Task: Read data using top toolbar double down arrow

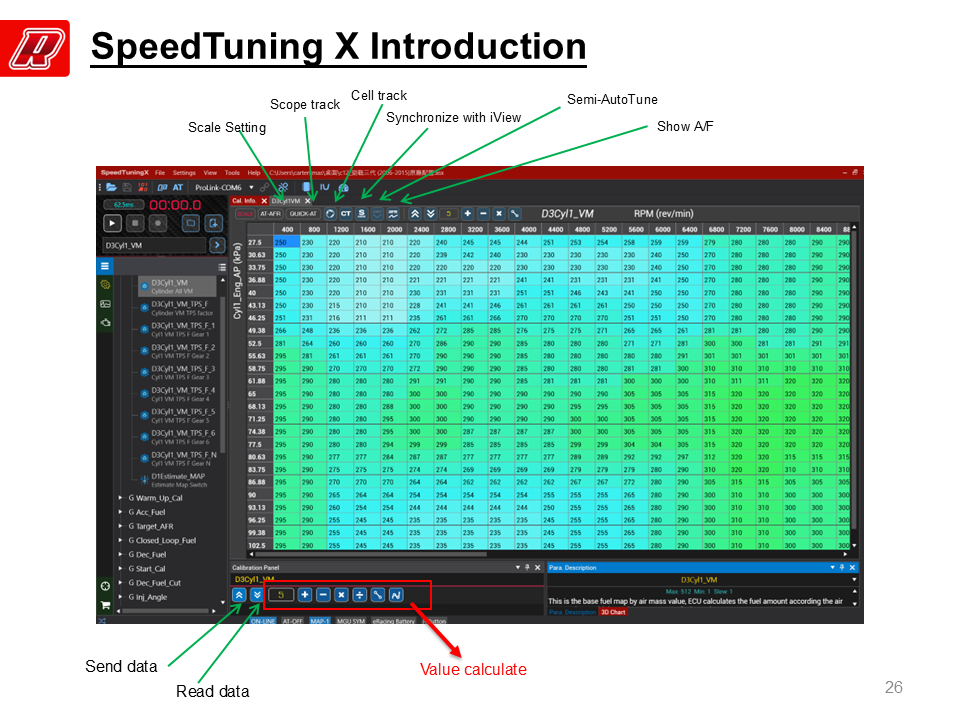Action: [x=430, y=214]
